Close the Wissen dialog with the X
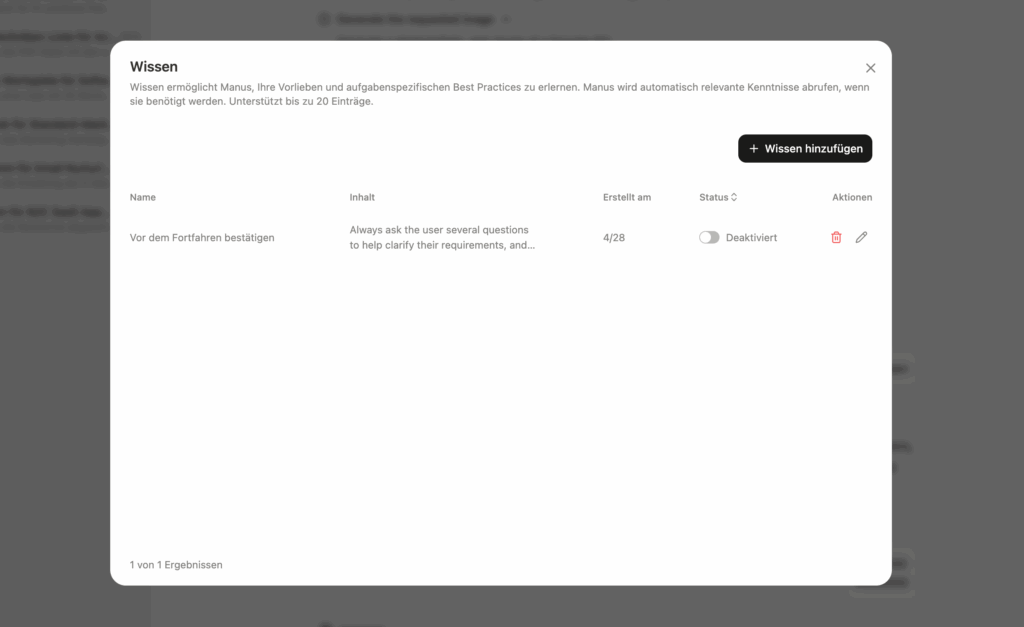Screen dimensions: 1024x627 (x=870, y=68)
